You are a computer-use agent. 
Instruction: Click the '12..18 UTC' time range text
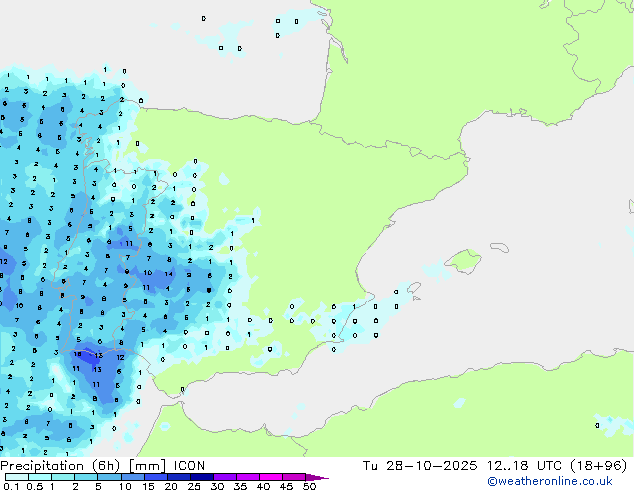pos(524,466)
